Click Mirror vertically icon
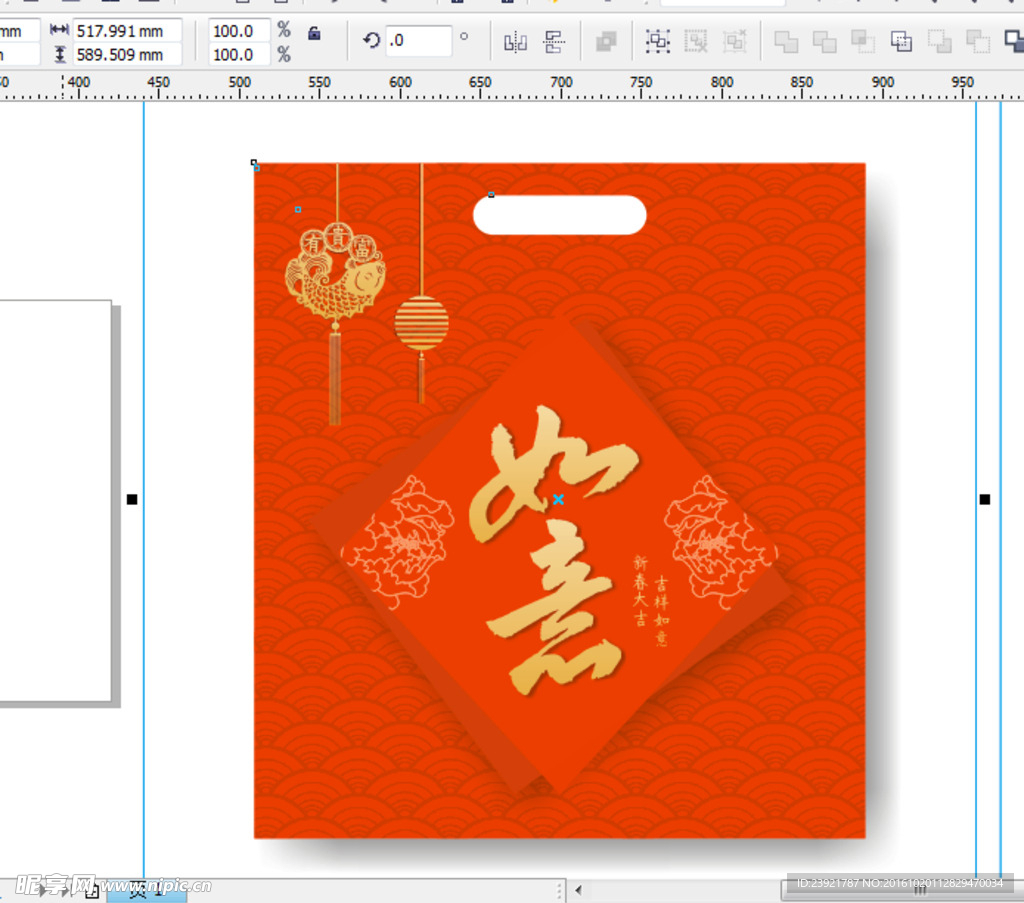1024x903 pixels. 554,42
